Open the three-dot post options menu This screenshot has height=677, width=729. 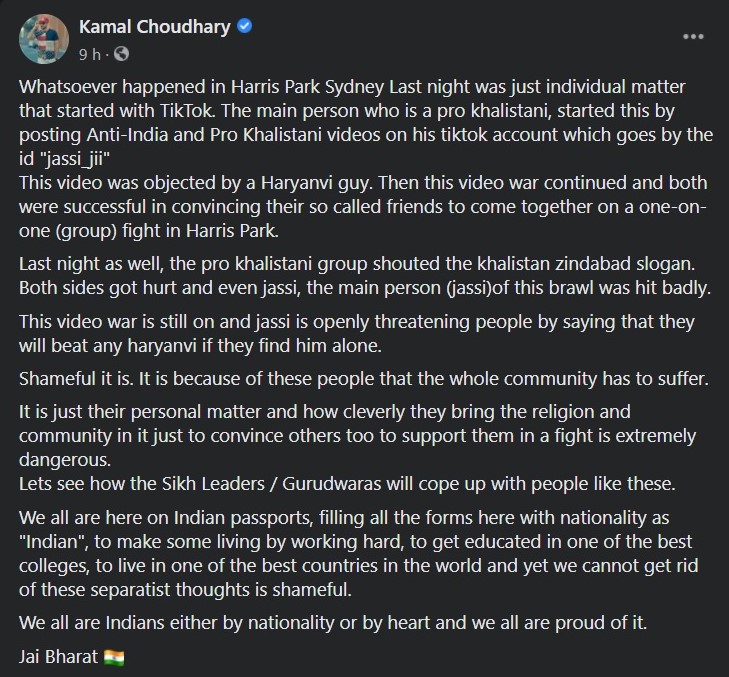693,38
